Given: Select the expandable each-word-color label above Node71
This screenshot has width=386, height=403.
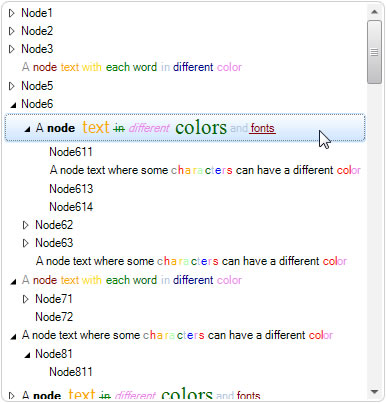Looking at the screenshot, I should coord(132,280).
